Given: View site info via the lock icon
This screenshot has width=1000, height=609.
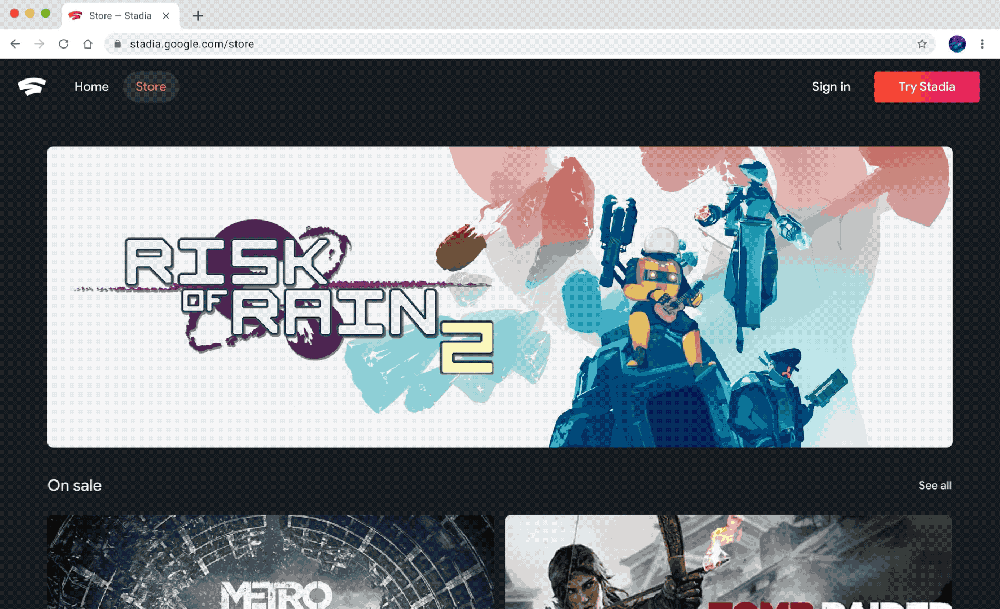Looking at the screenshot, I should coord(117,44).
